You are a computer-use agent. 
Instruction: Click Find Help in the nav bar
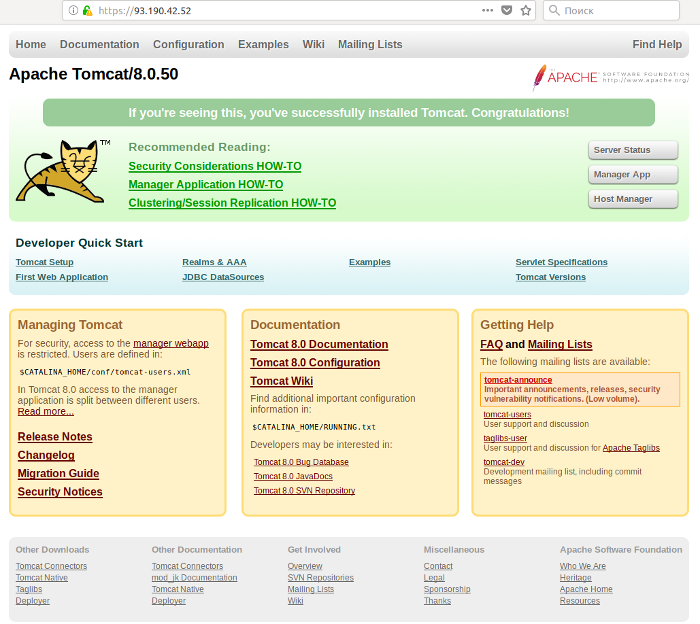click(x=657, y=44)
